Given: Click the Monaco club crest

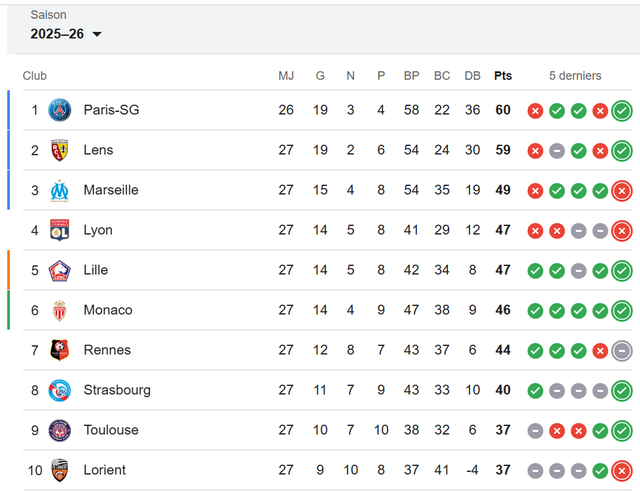Looking at the screenshot, I should 60,310.
